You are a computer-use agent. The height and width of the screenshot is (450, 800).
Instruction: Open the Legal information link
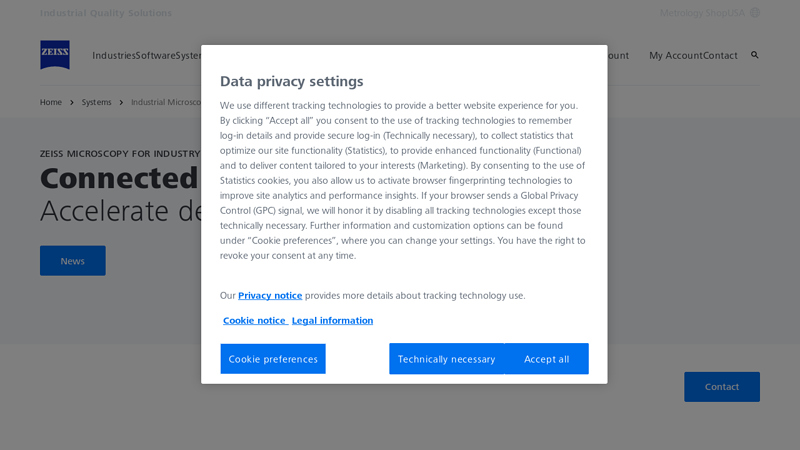pos(332,321)
